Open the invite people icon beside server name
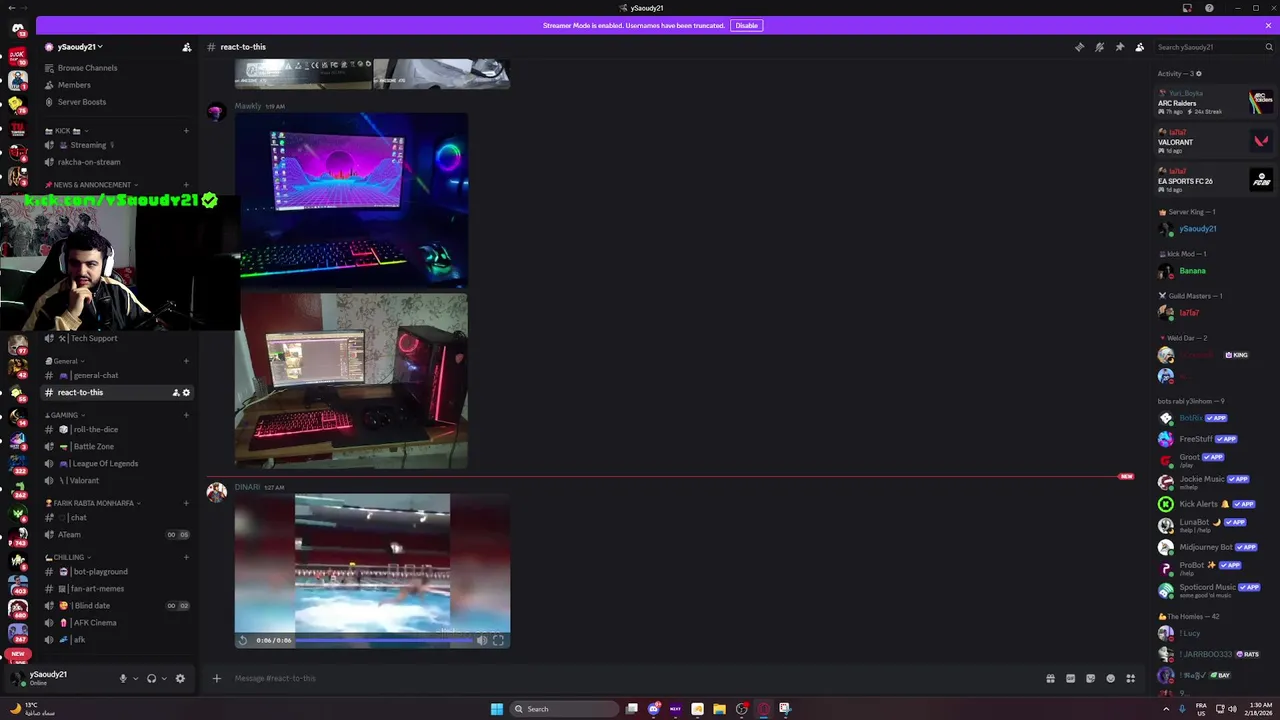 pyautogui.click(x=186, y=47)
